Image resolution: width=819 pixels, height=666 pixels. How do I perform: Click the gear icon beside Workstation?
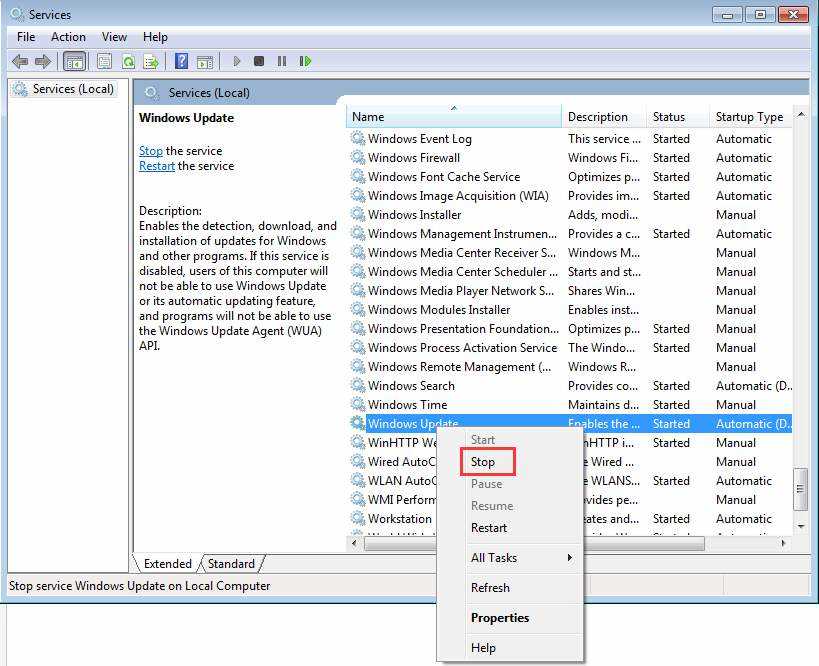(358, 519)
